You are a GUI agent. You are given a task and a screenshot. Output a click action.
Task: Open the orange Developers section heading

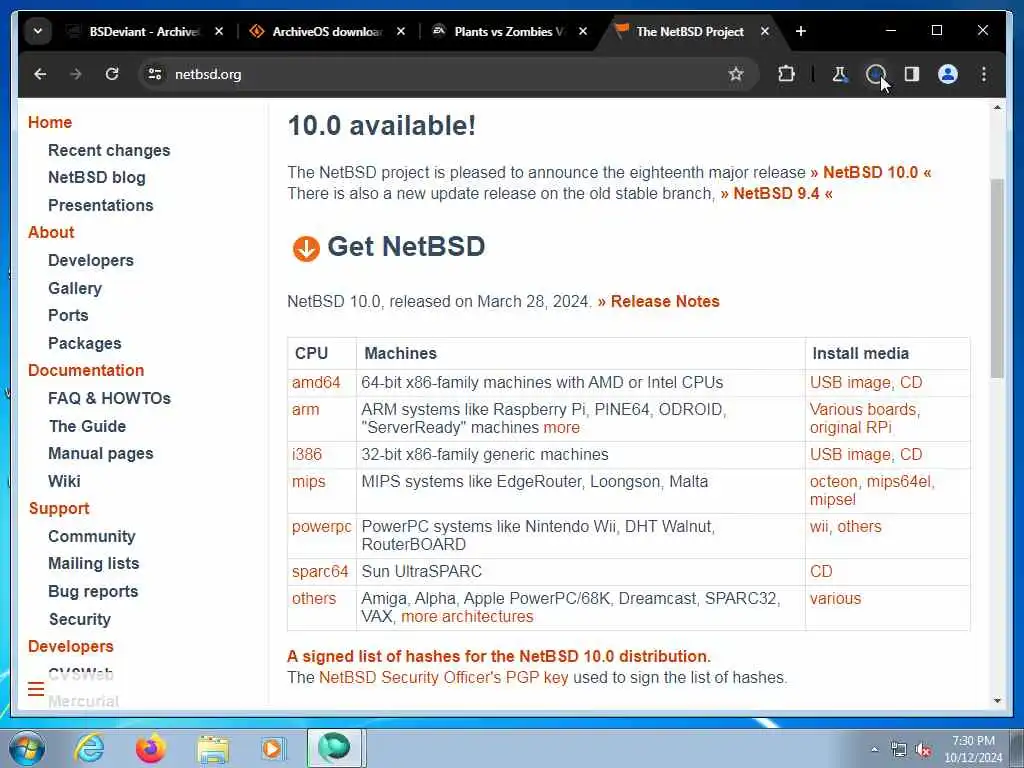[x=71, y=647]
